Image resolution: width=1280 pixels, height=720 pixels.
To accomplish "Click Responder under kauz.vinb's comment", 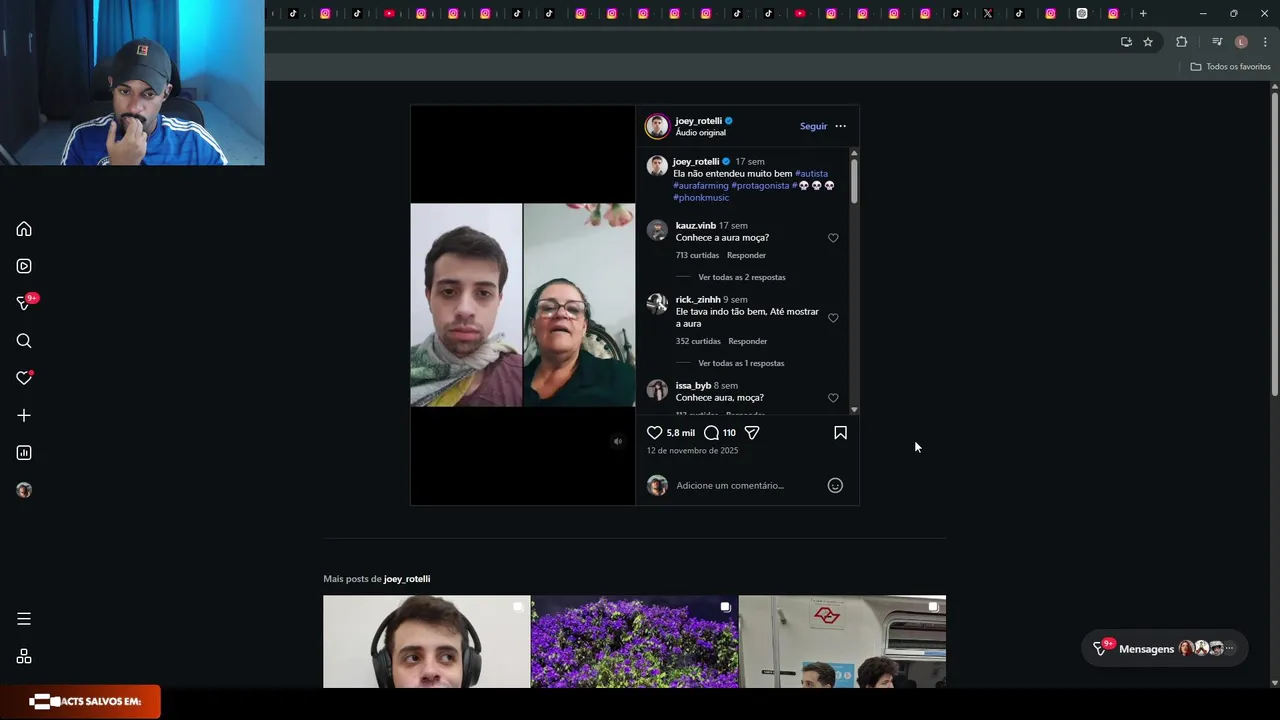I will click(x=746, y=255).
